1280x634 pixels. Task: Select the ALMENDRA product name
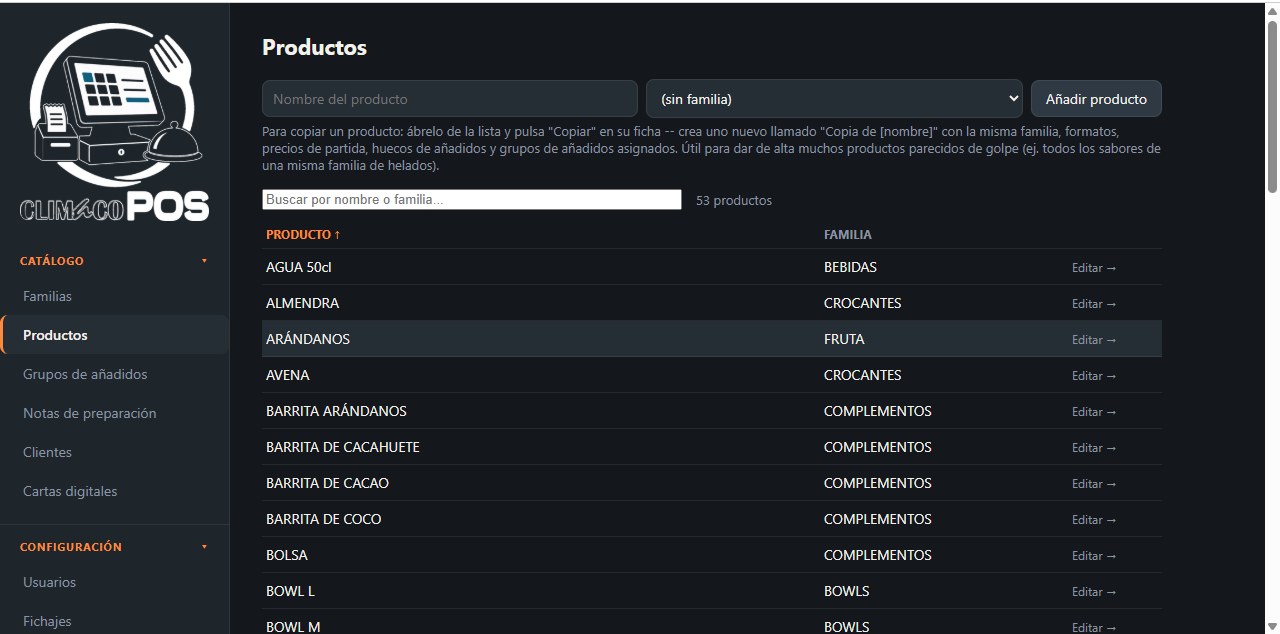click(x=302, y=303)
